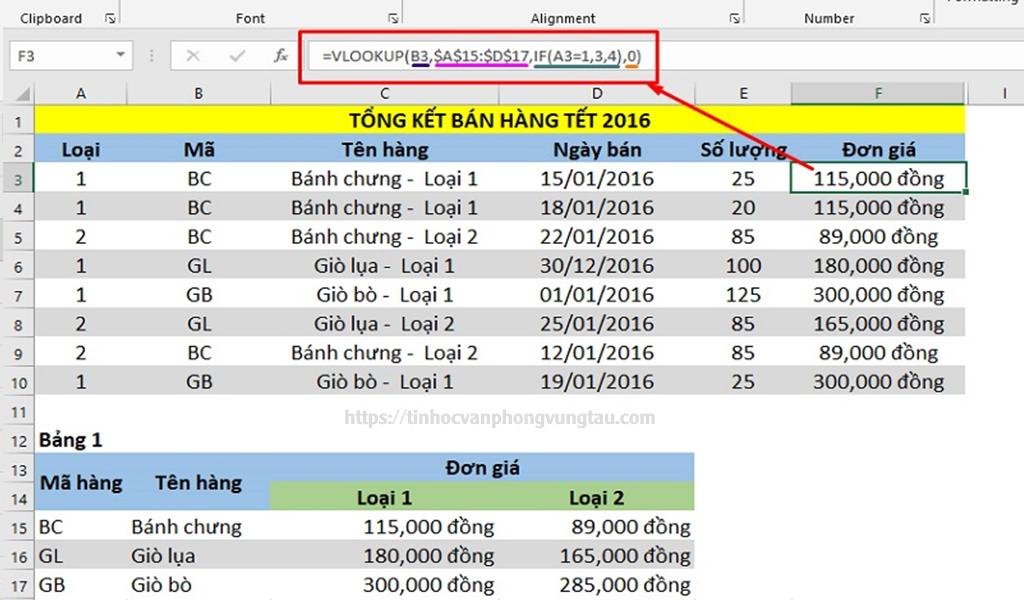The height and width of the screenshot is (600, 1024).
Task: Click the Insert Function fx icon
Action: coord(281,56)
